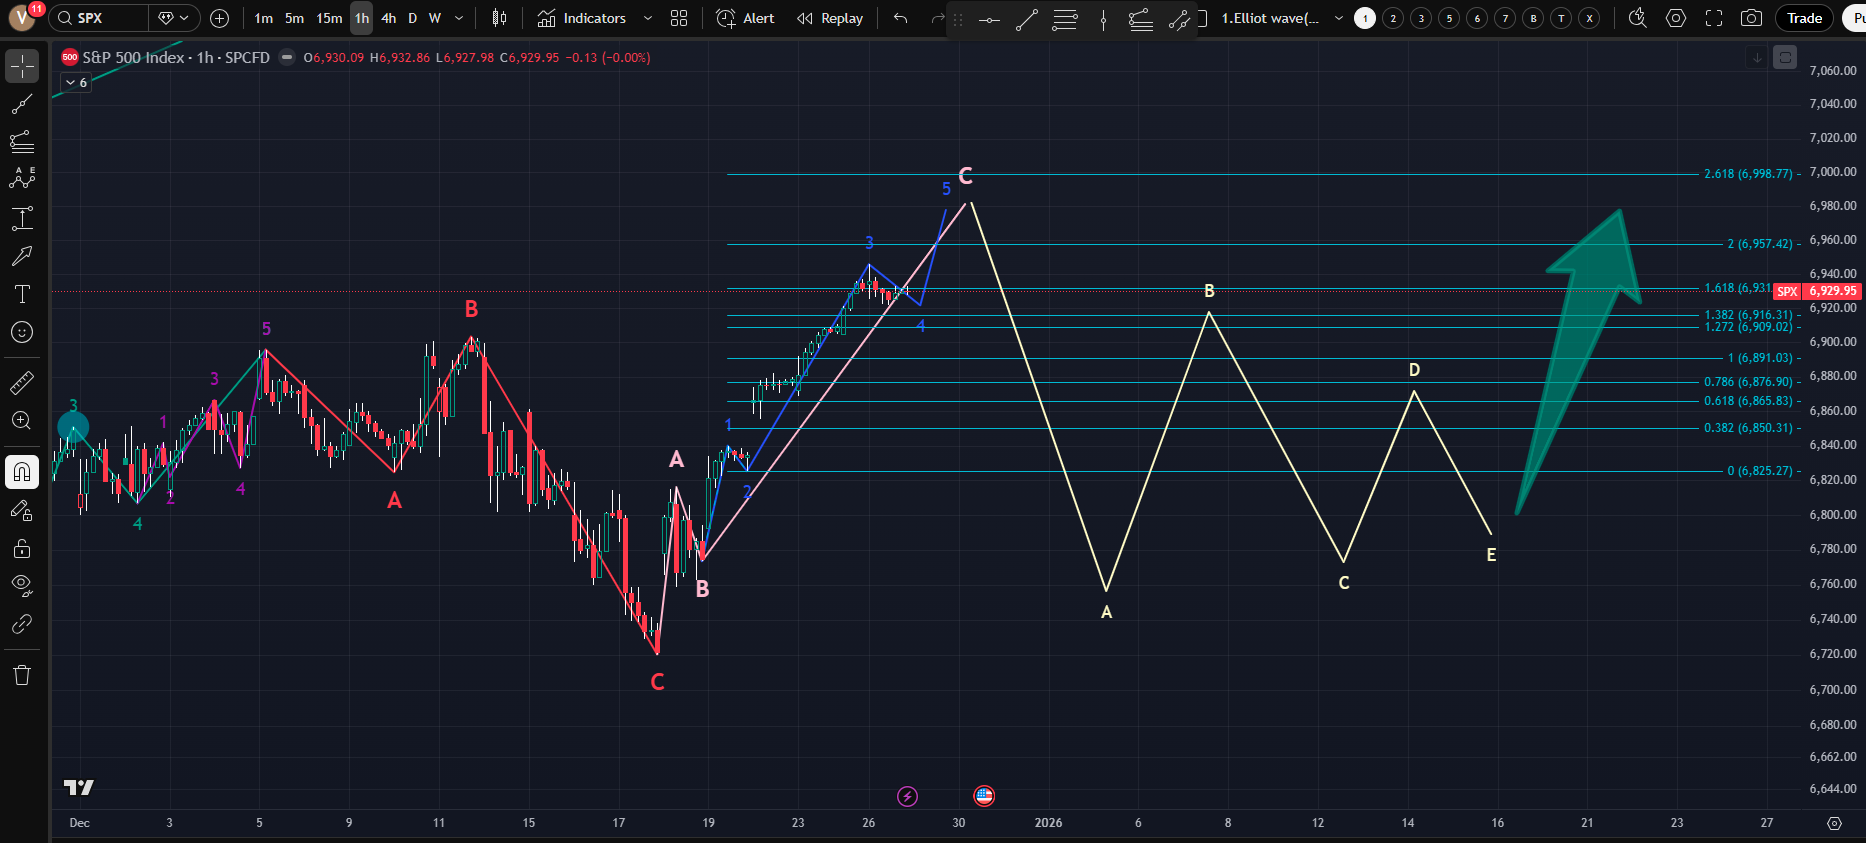Select the Measure ruler tool

22,382
